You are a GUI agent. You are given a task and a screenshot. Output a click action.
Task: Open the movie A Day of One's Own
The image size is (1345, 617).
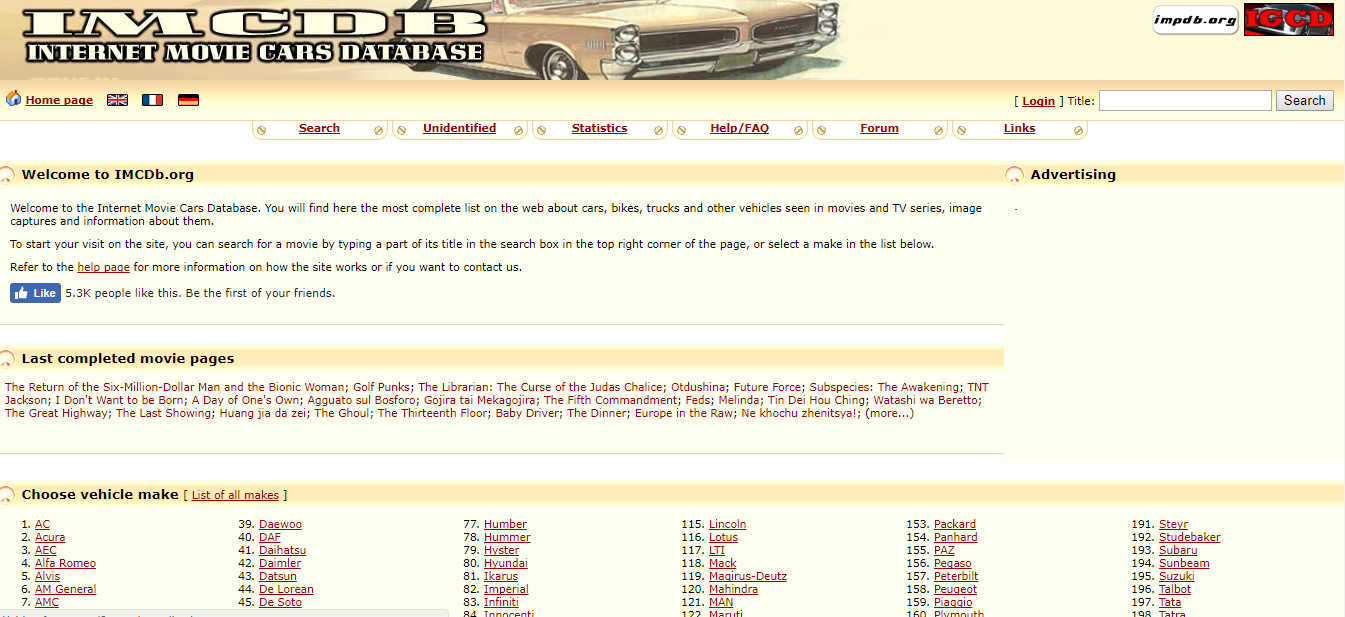(245, 400)
